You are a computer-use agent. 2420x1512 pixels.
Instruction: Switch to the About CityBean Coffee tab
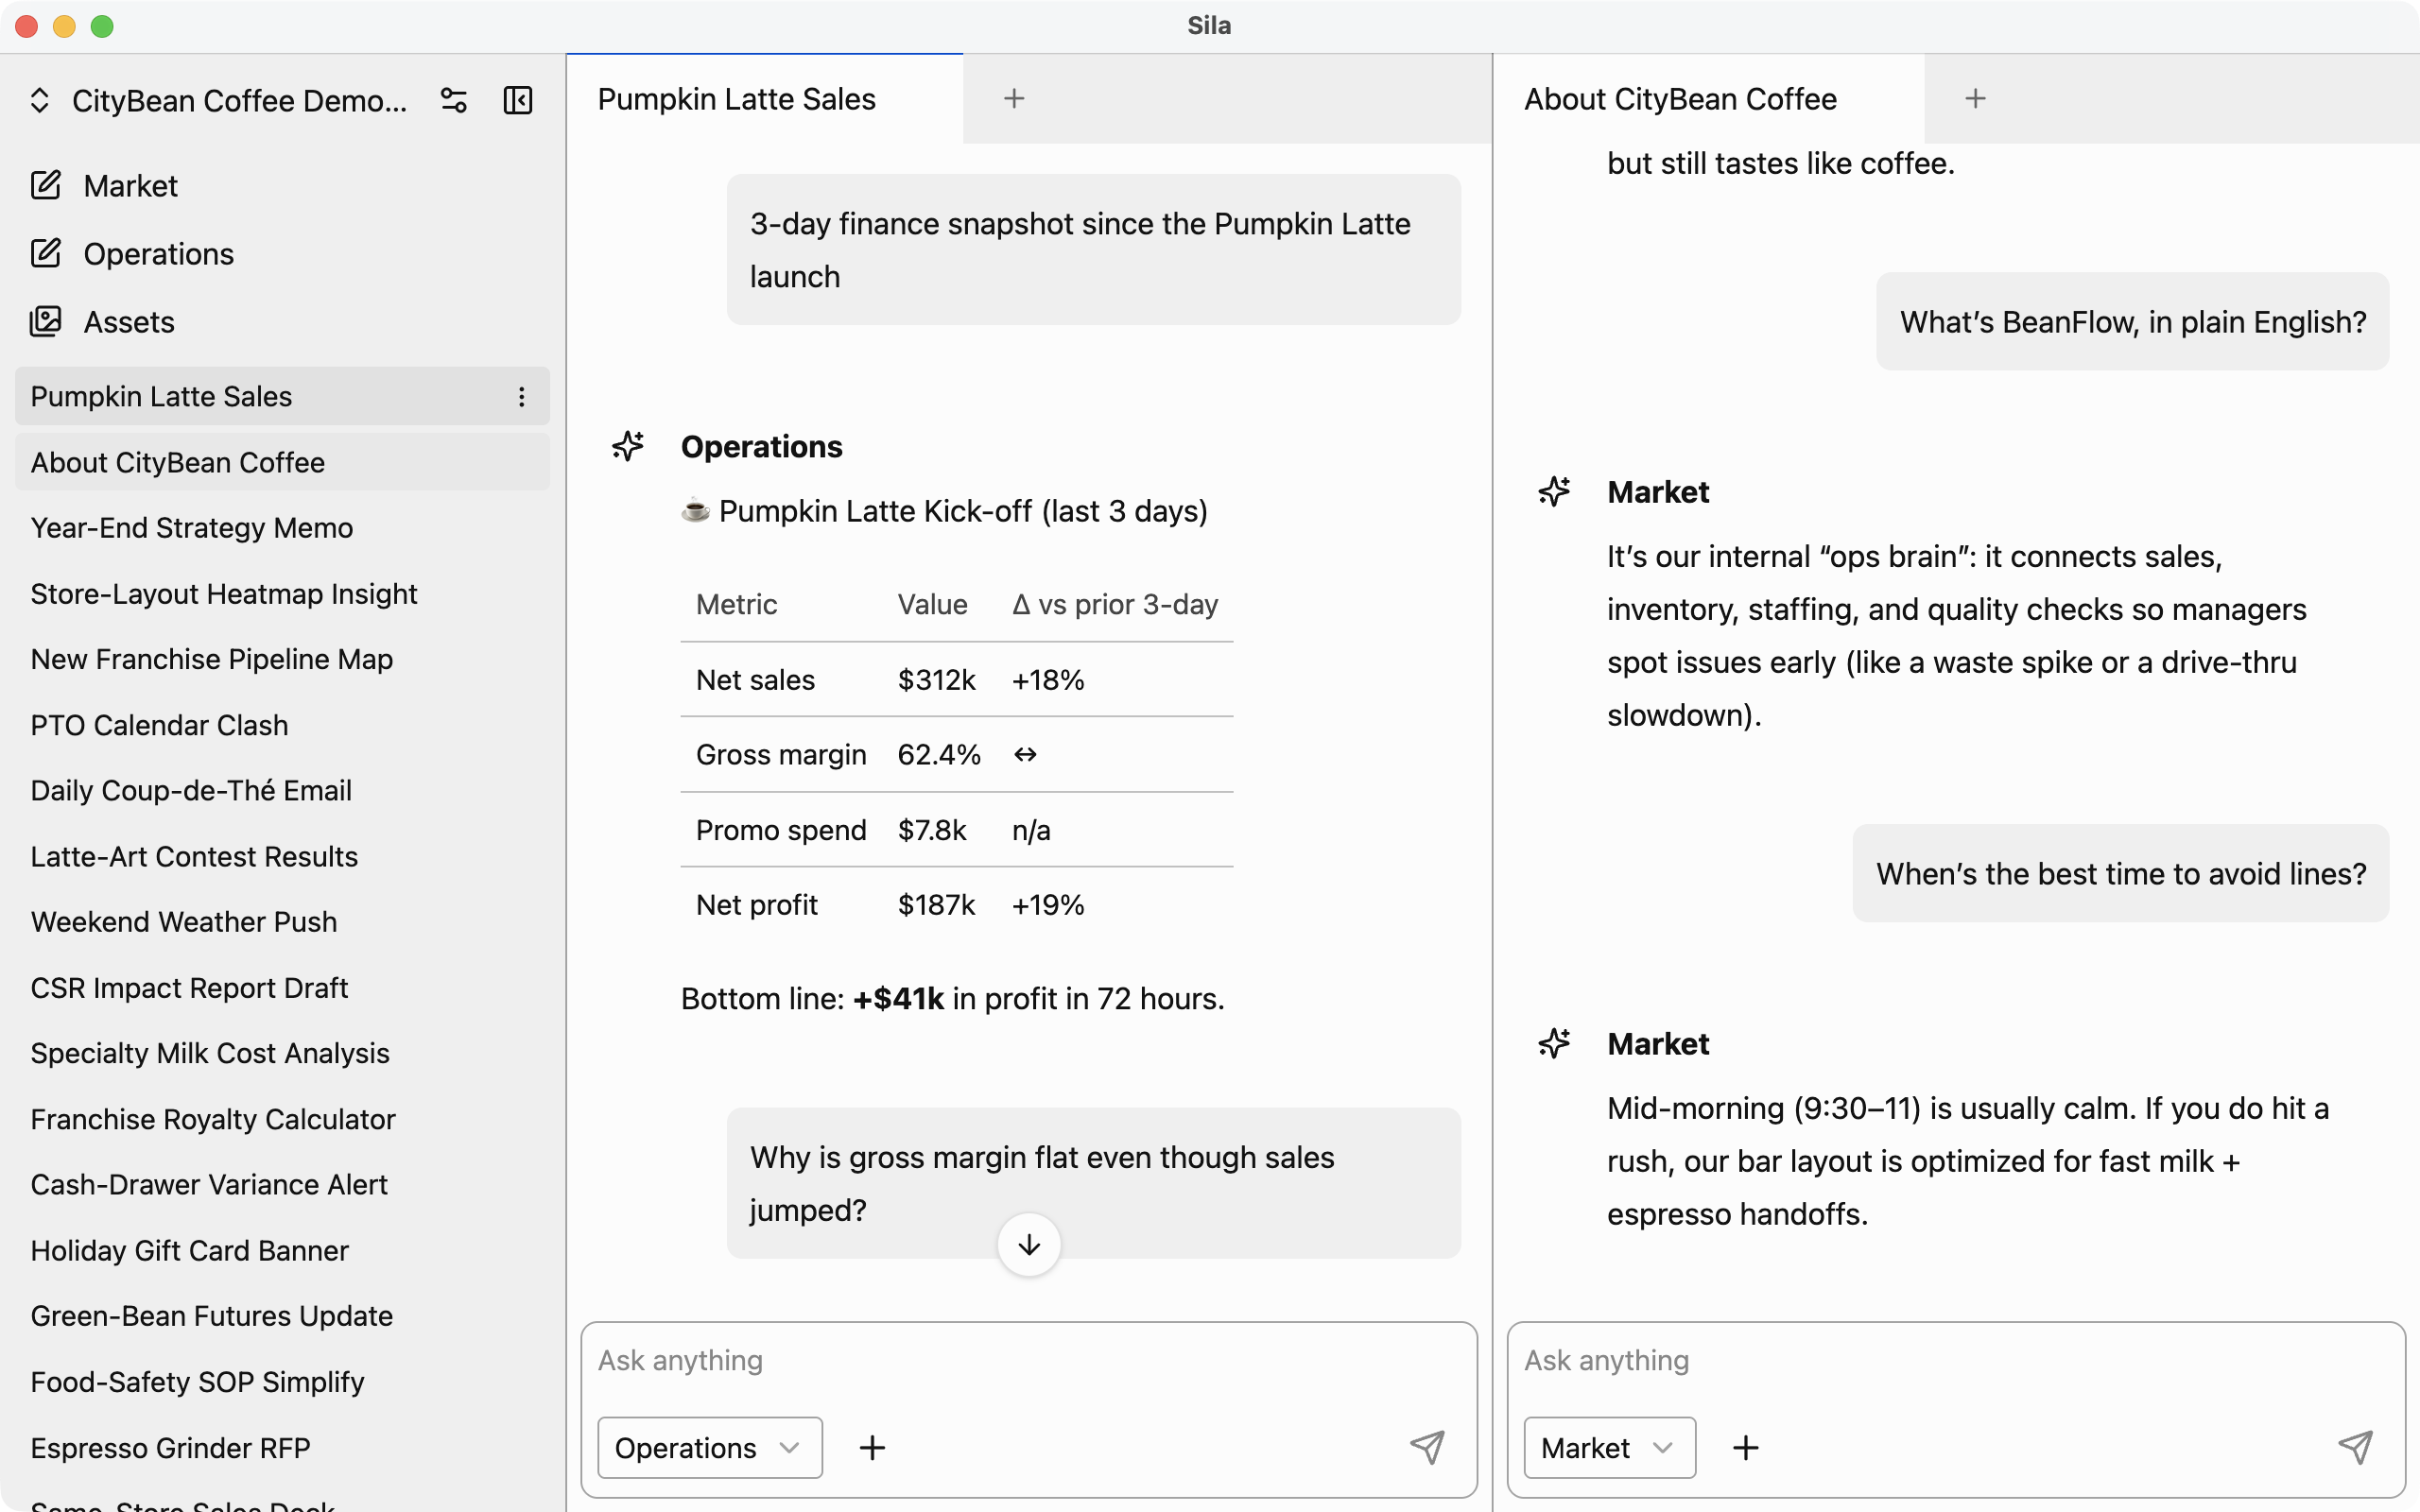[x=1680, y=98]
